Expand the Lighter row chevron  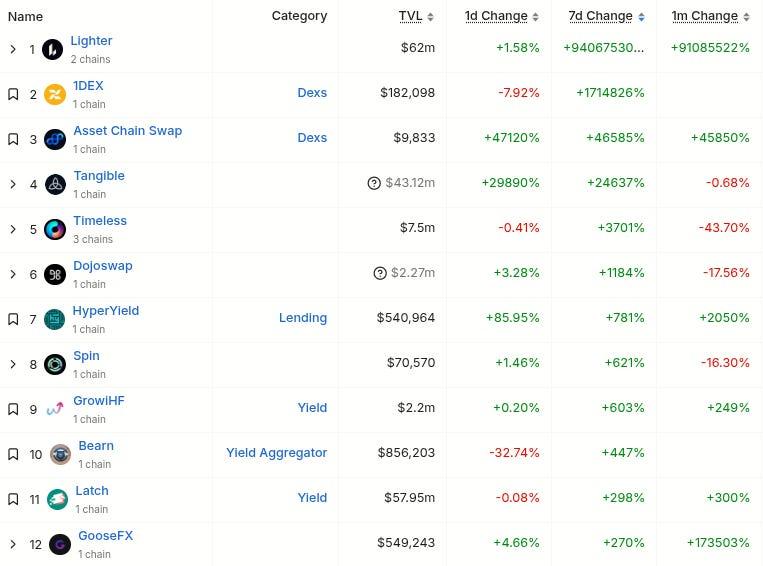point(13,49)
